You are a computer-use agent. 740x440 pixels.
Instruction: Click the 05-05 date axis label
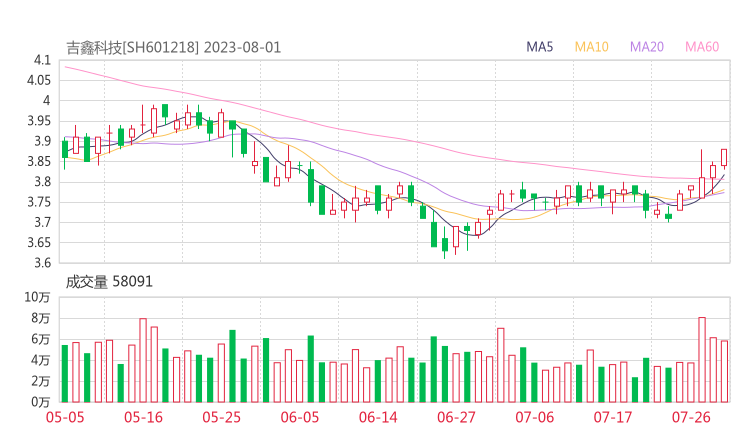click(65, 417)
